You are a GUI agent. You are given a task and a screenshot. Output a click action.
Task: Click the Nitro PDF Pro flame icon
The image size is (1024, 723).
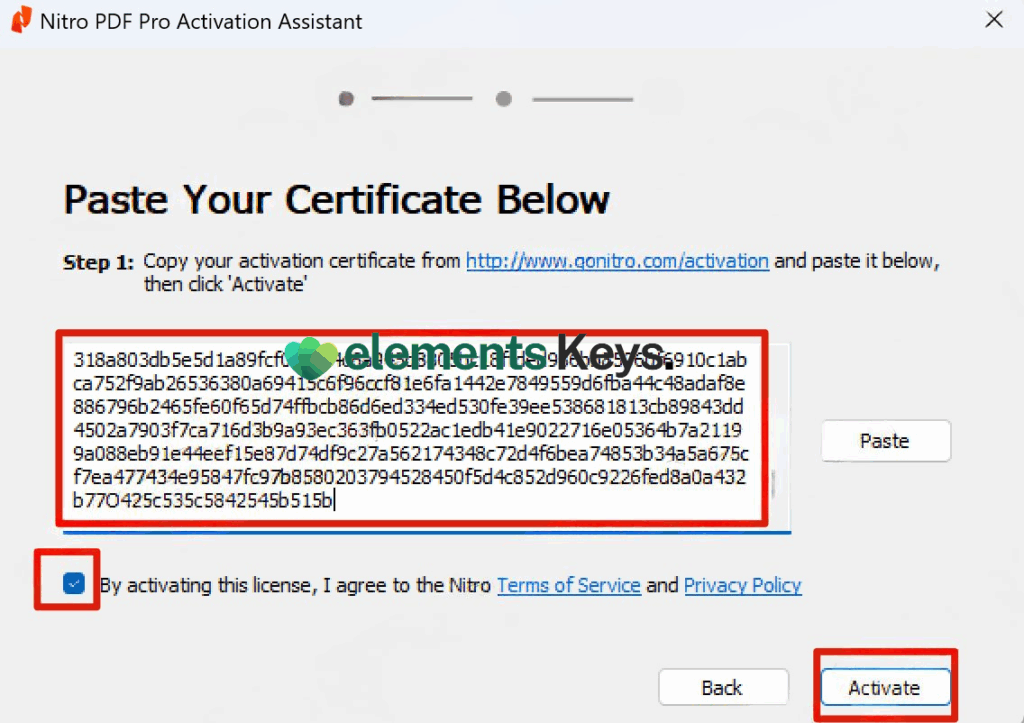point(20,19)
